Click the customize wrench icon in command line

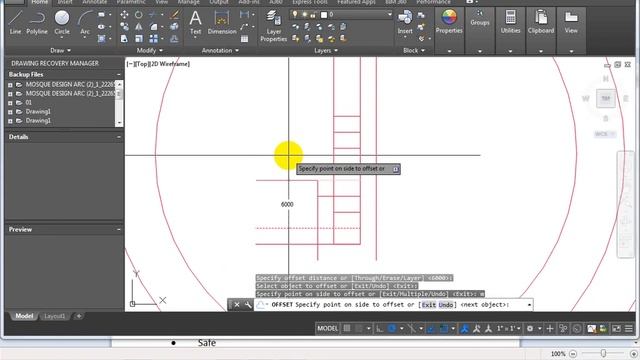coord(248,305)
